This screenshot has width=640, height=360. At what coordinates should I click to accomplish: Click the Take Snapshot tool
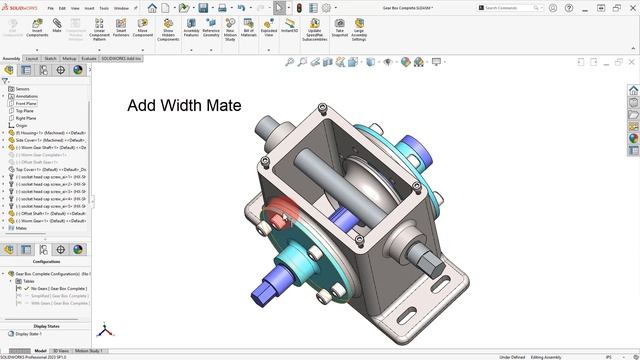340,28
